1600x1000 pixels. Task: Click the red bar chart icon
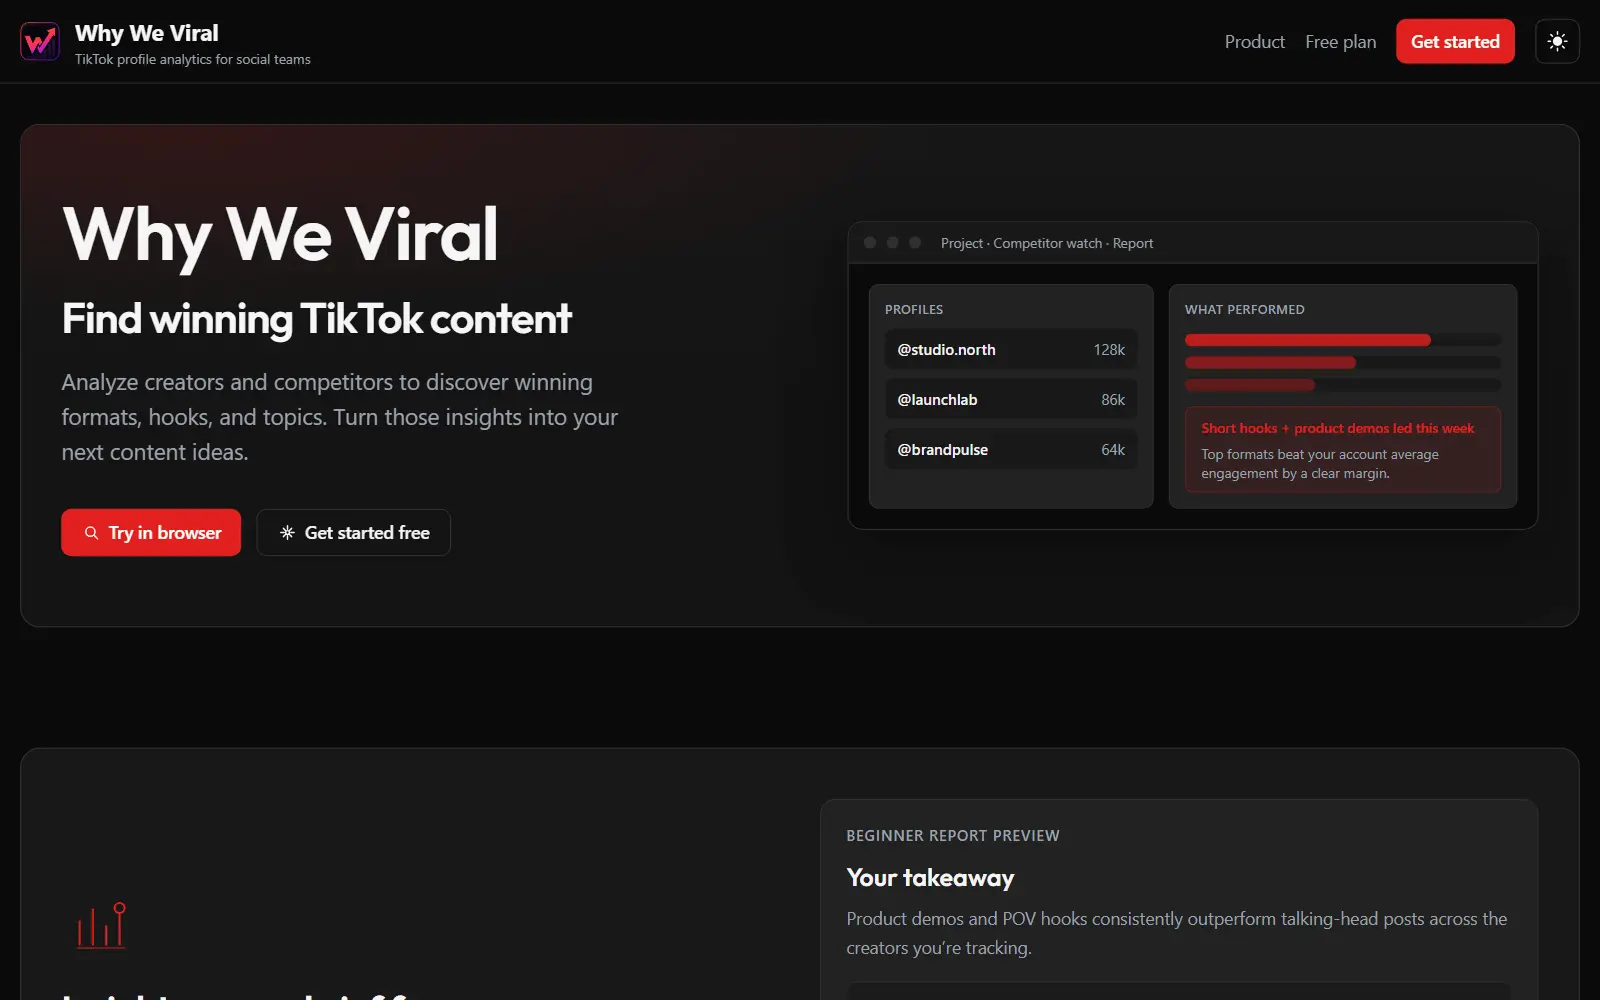[x=102, y=925]
